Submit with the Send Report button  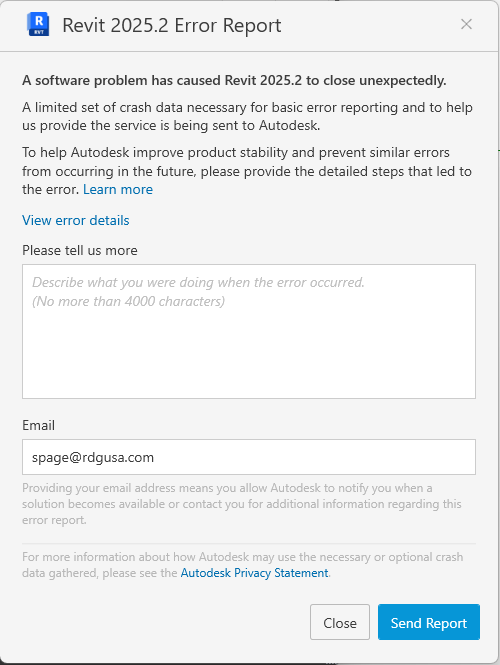coord(429,622)
